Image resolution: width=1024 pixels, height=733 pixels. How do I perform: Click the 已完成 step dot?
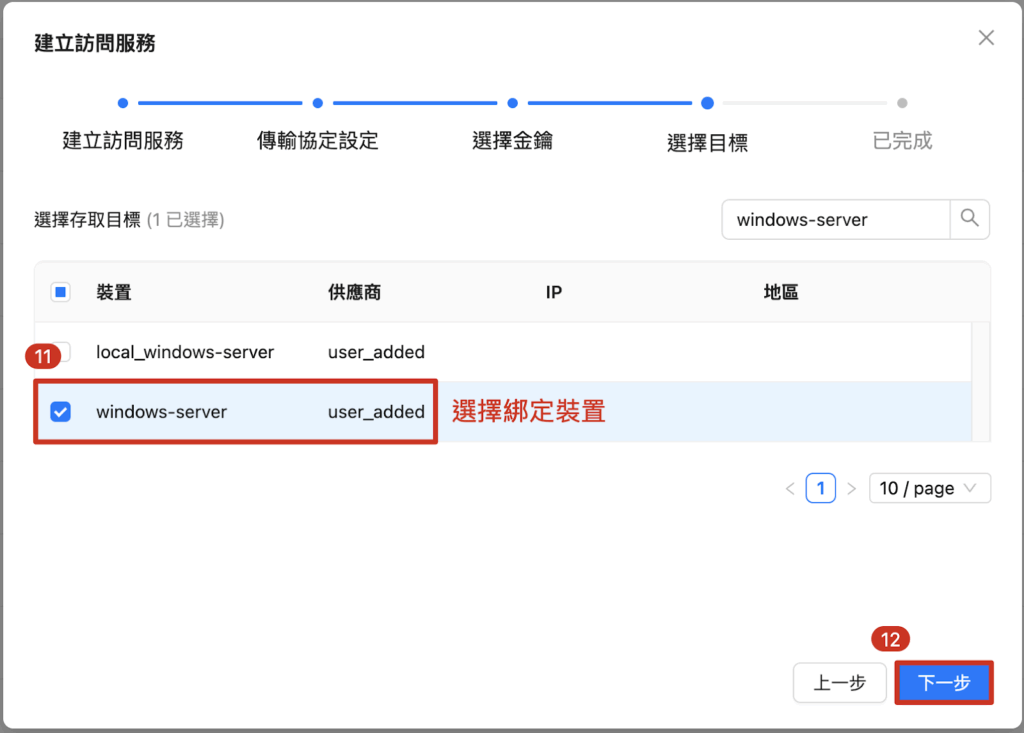(902, 102)
